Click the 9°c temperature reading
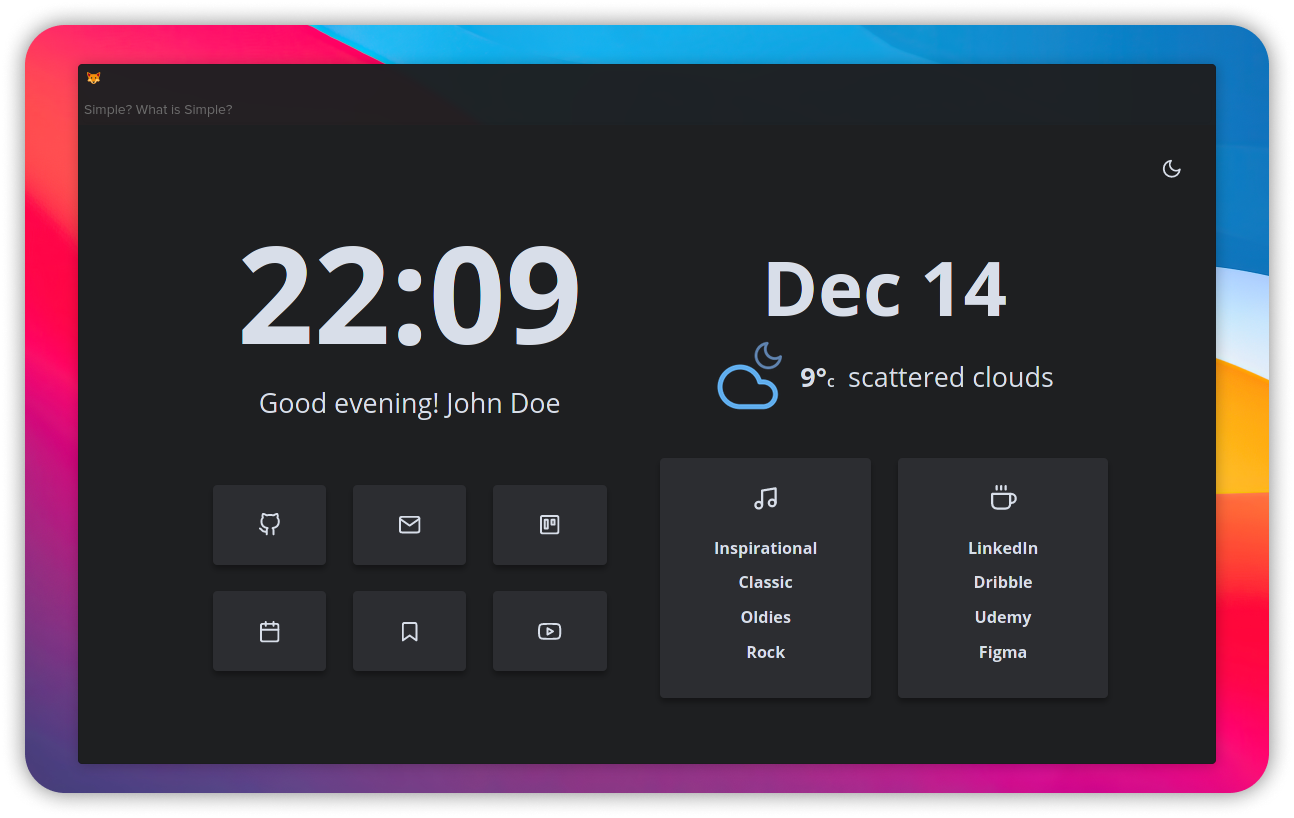This screenshot has width=1294, height=818. [817, 378]
